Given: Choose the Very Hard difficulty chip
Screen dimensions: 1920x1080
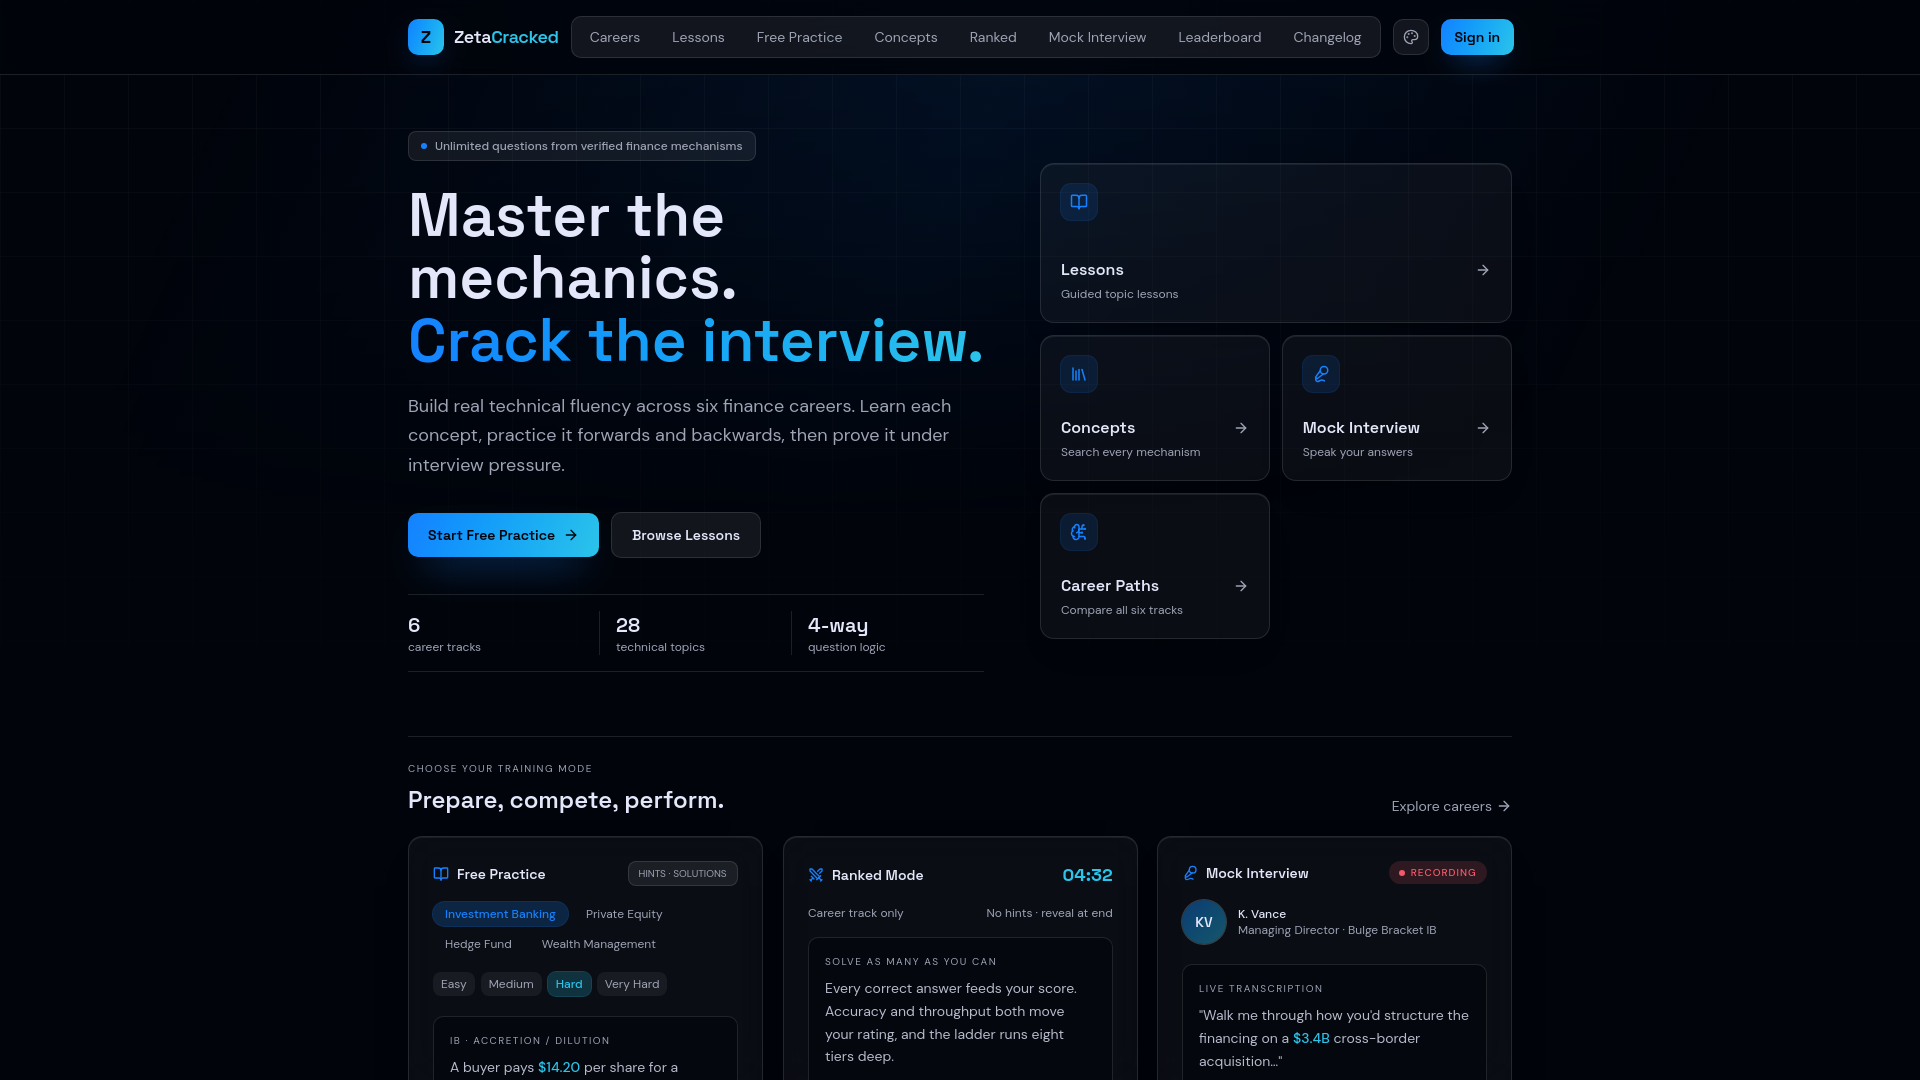Looking at the screenshot, I should click(632, 984).
